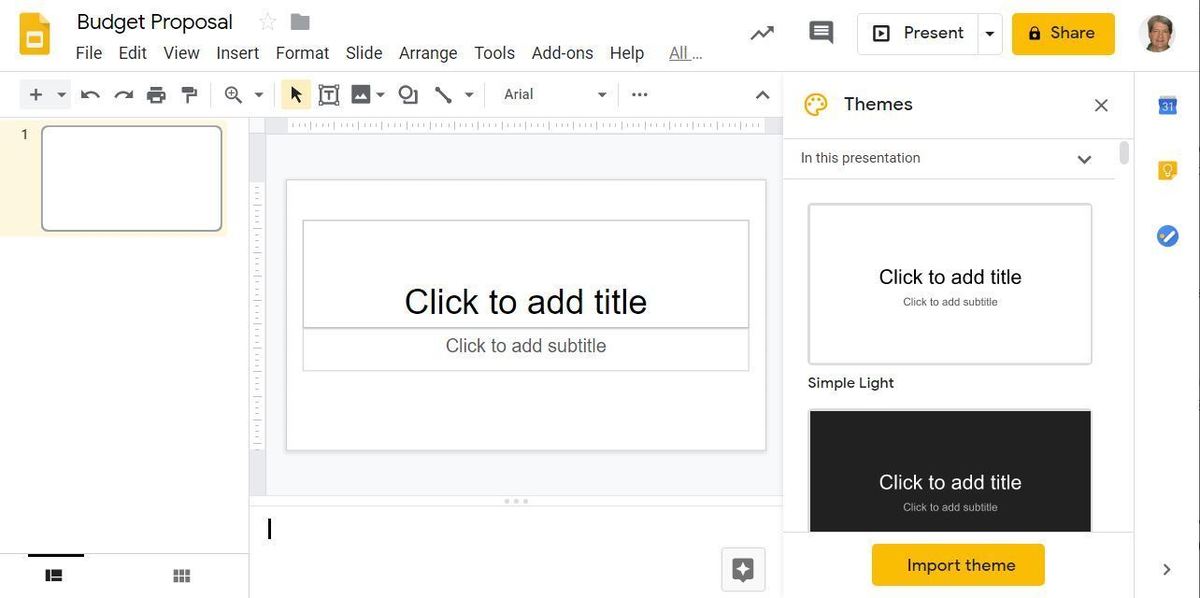Click the Undo arrow icon
The height and width of the screenshot is (598, 1200).
90,95
